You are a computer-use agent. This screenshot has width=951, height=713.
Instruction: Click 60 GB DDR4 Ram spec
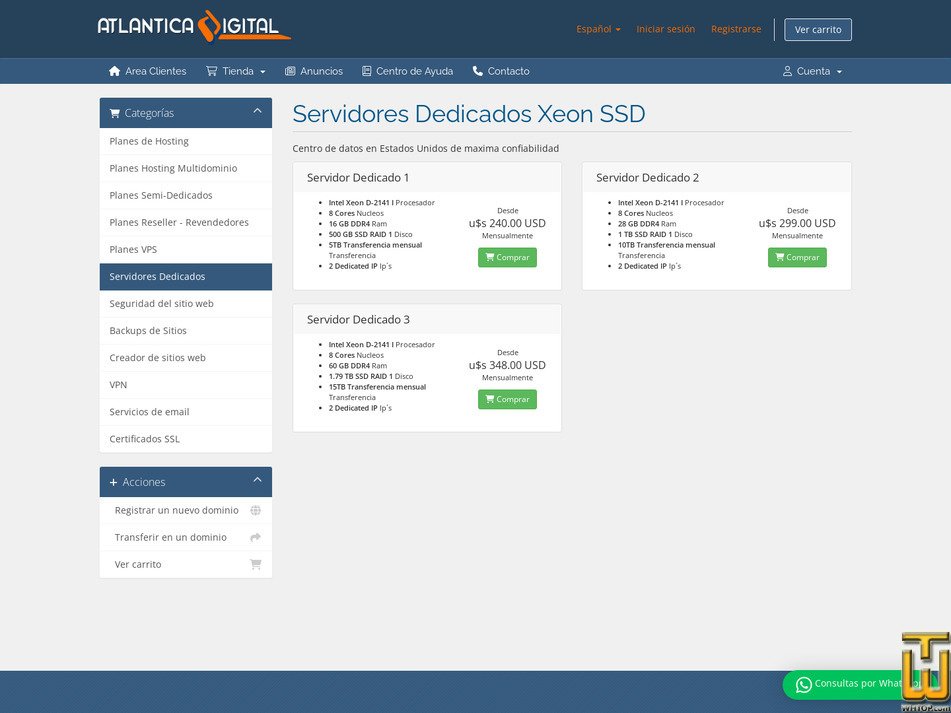click(358, 366)
